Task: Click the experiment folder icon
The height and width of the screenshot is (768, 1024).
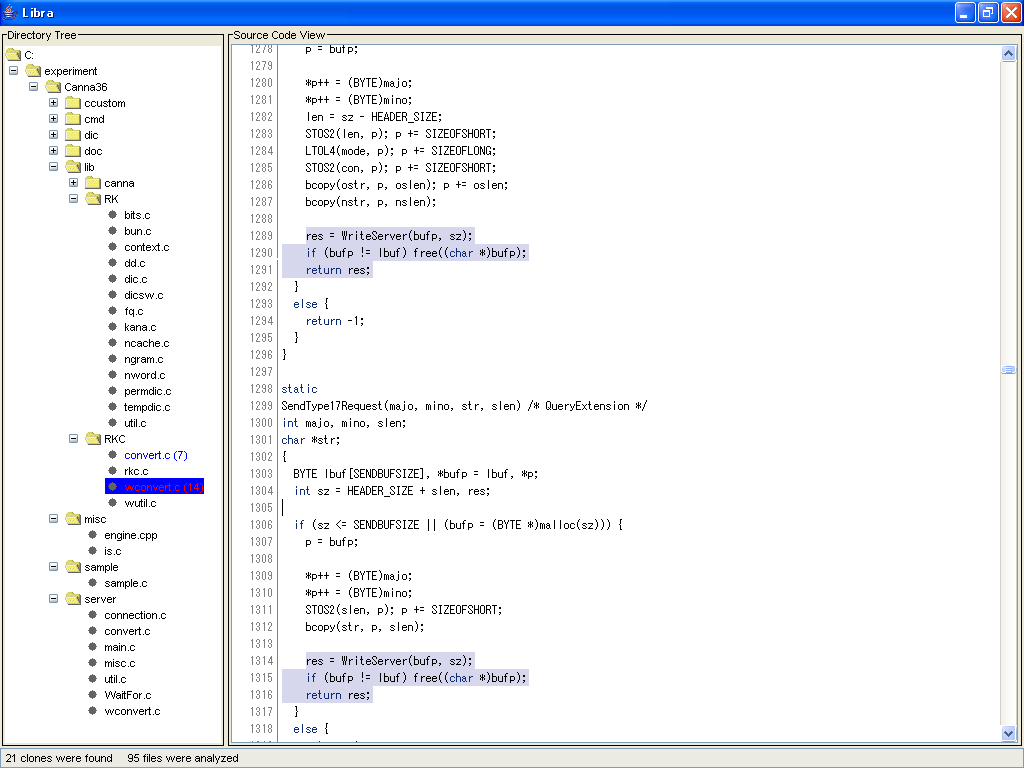Action: coord(32,71)
